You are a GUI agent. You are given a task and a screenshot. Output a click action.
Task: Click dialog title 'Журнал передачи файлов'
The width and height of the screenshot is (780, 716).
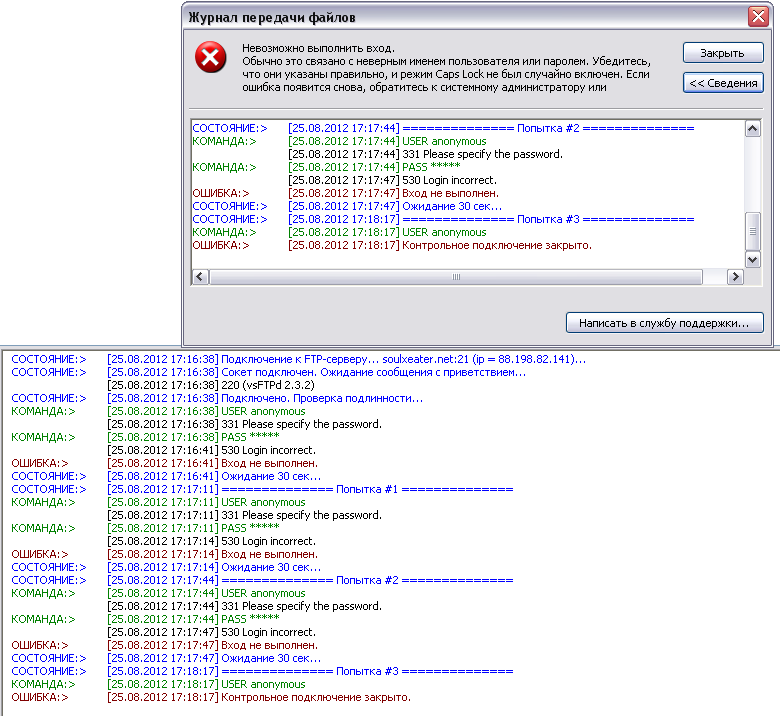pyautogui.click(x=272, y=17)
